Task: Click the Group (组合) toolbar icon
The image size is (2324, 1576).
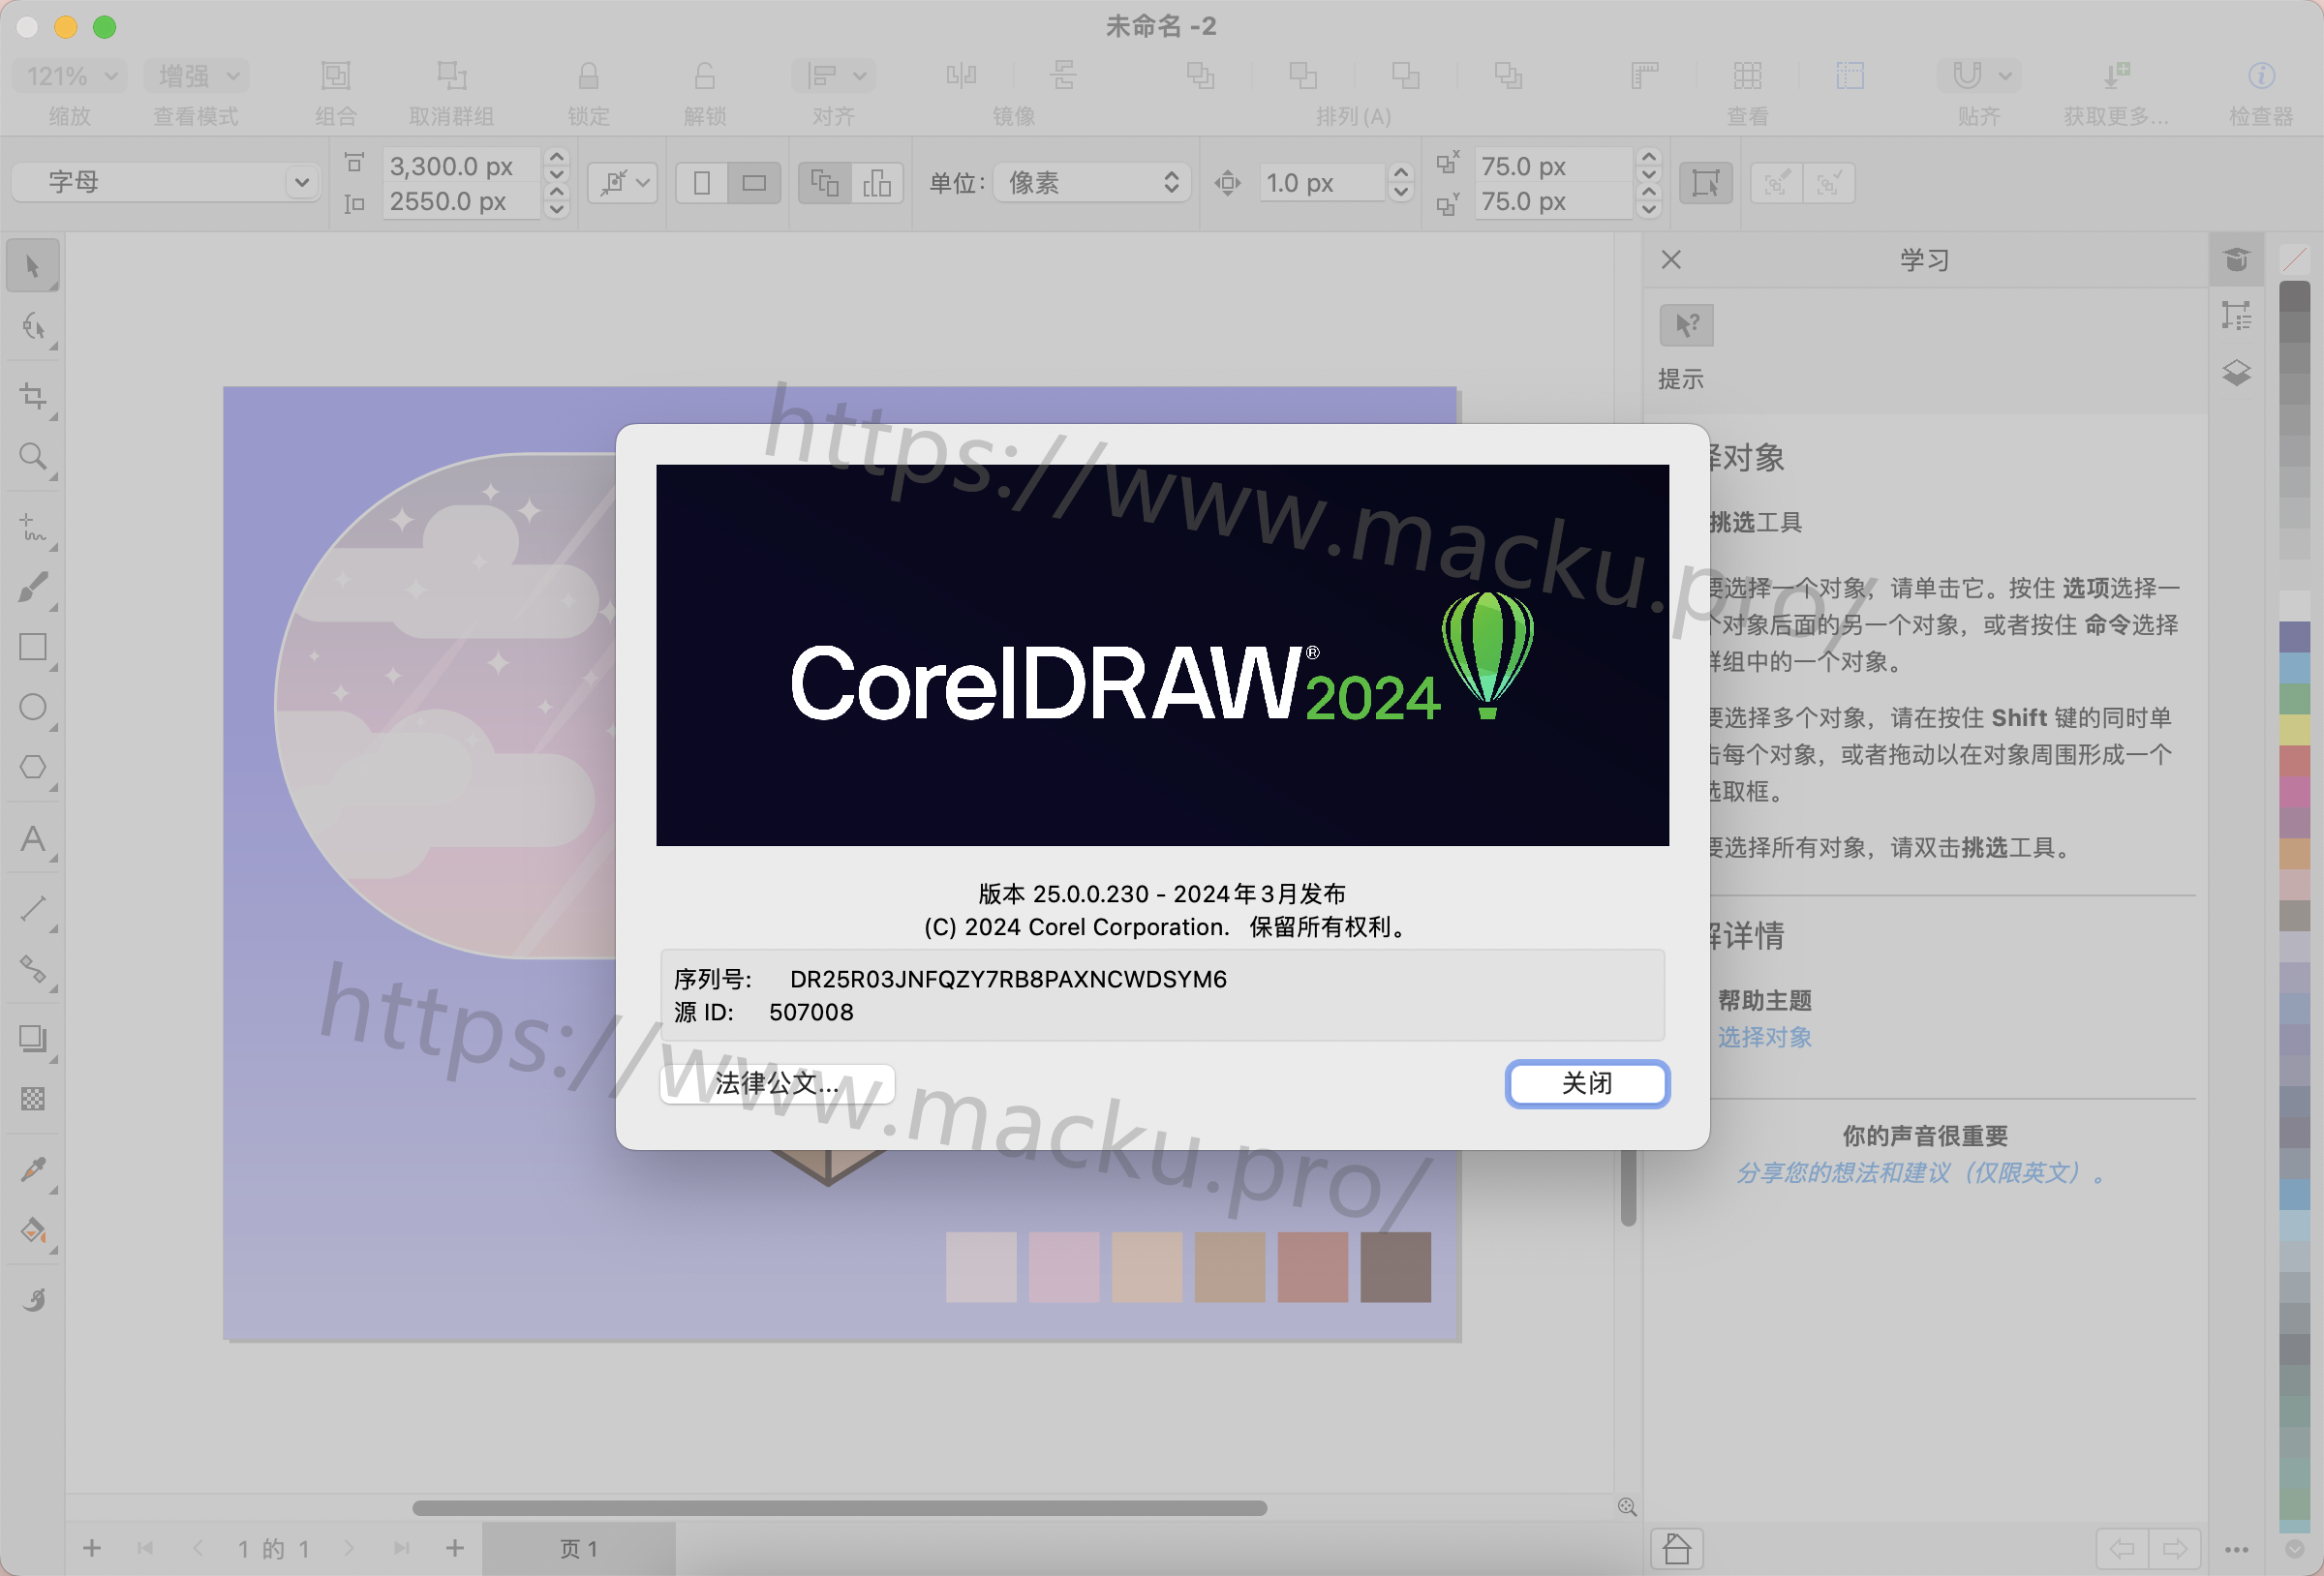Action: pyautogui.click(x=335, y=76)
